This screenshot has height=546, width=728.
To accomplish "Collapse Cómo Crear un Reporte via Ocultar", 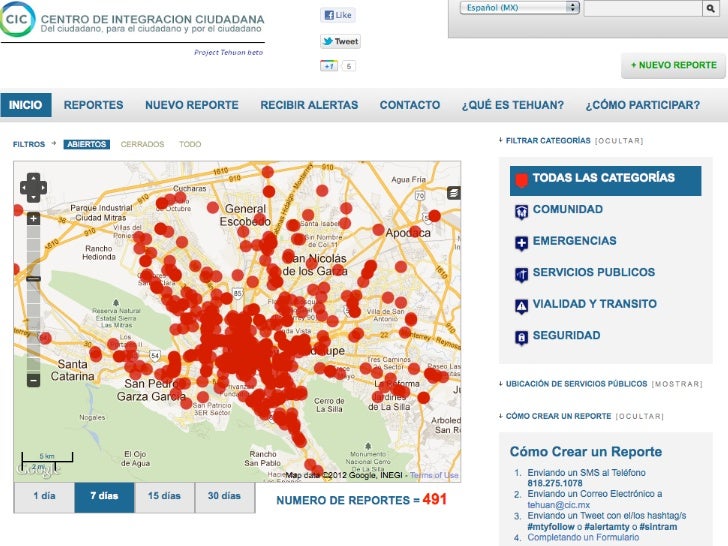I will 639,416.
